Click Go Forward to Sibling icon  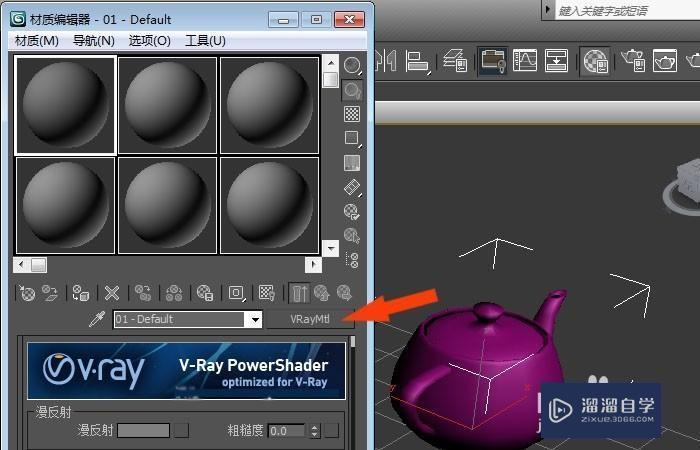[344, 293]
